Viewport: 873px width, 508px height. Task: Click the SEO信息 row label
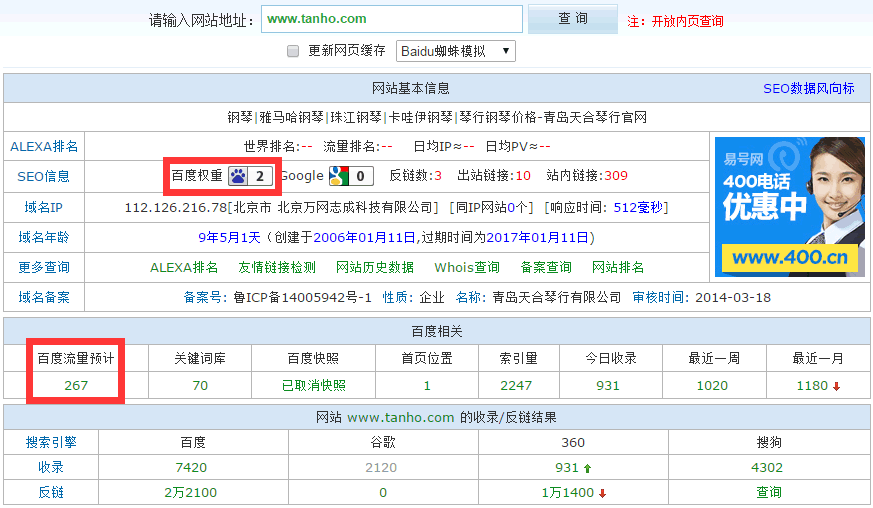[x=43, y=177]
